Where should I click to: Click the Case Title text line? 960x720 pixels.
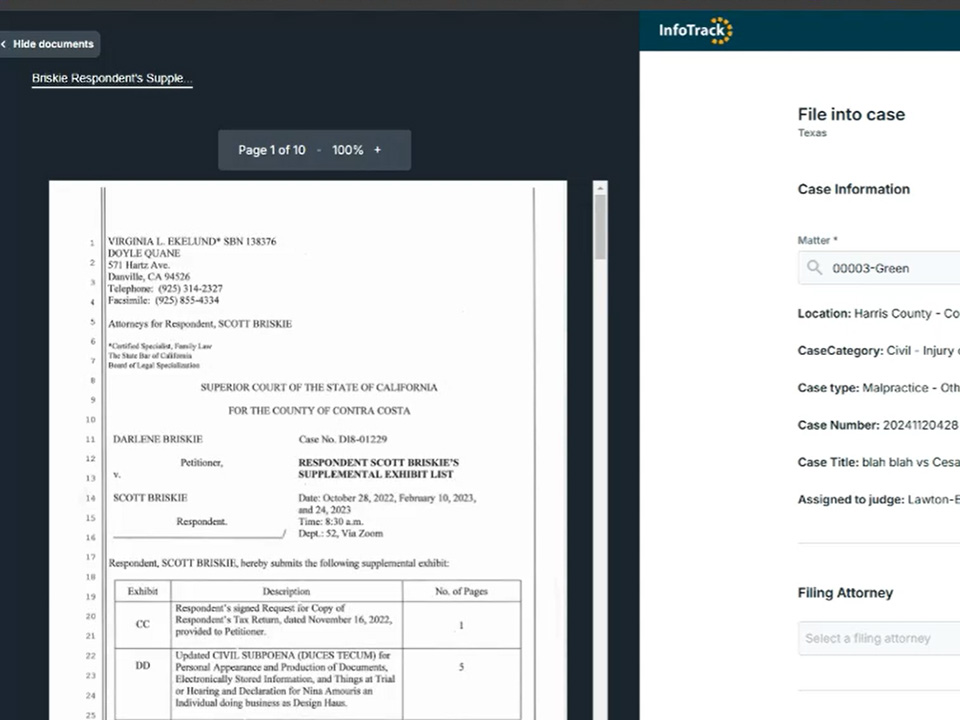point(878,462)
